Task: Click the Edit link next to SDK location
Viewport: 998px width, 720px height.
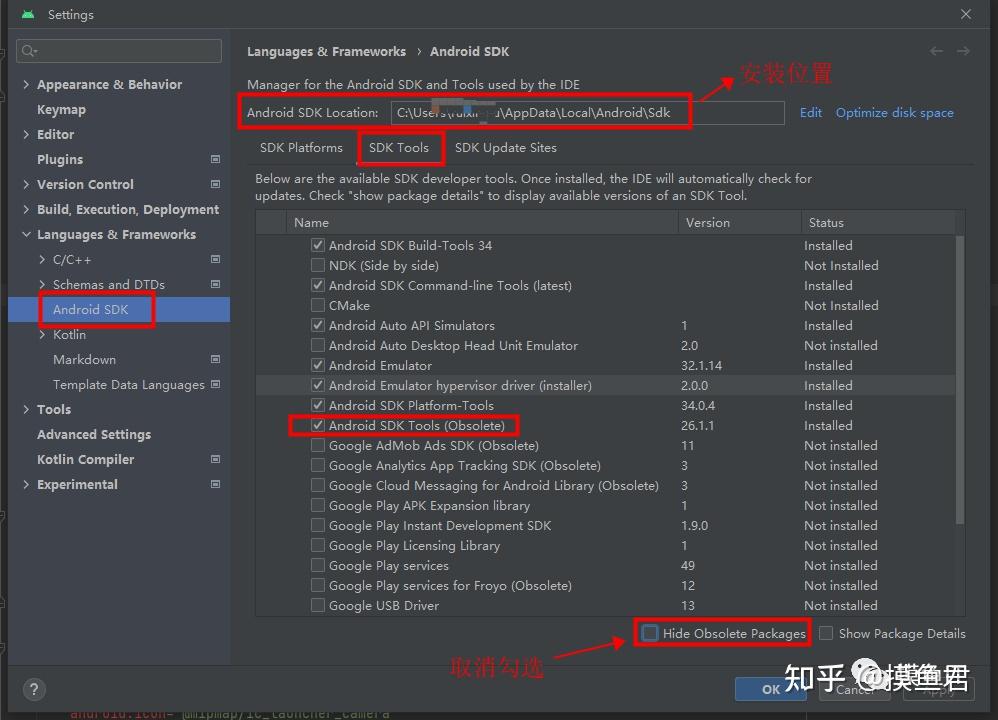Action: tap(810, 112)
